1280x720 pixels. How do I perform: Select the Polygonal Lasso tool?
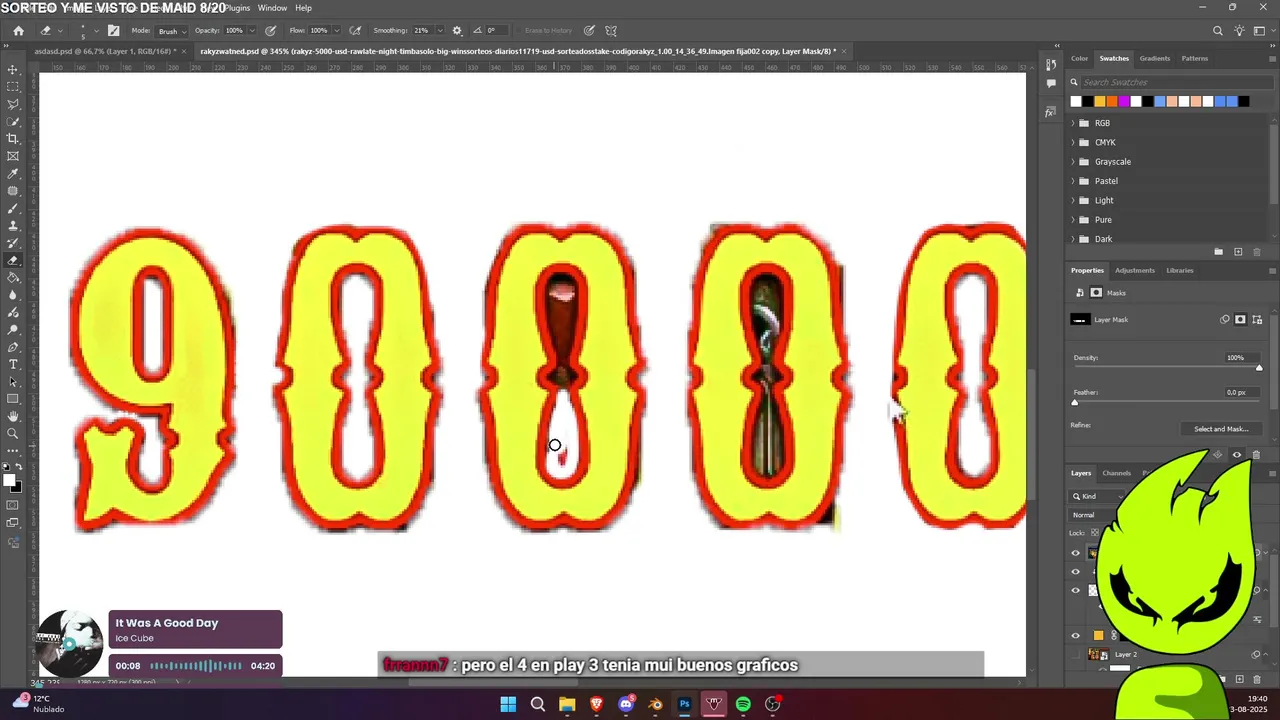13,104
